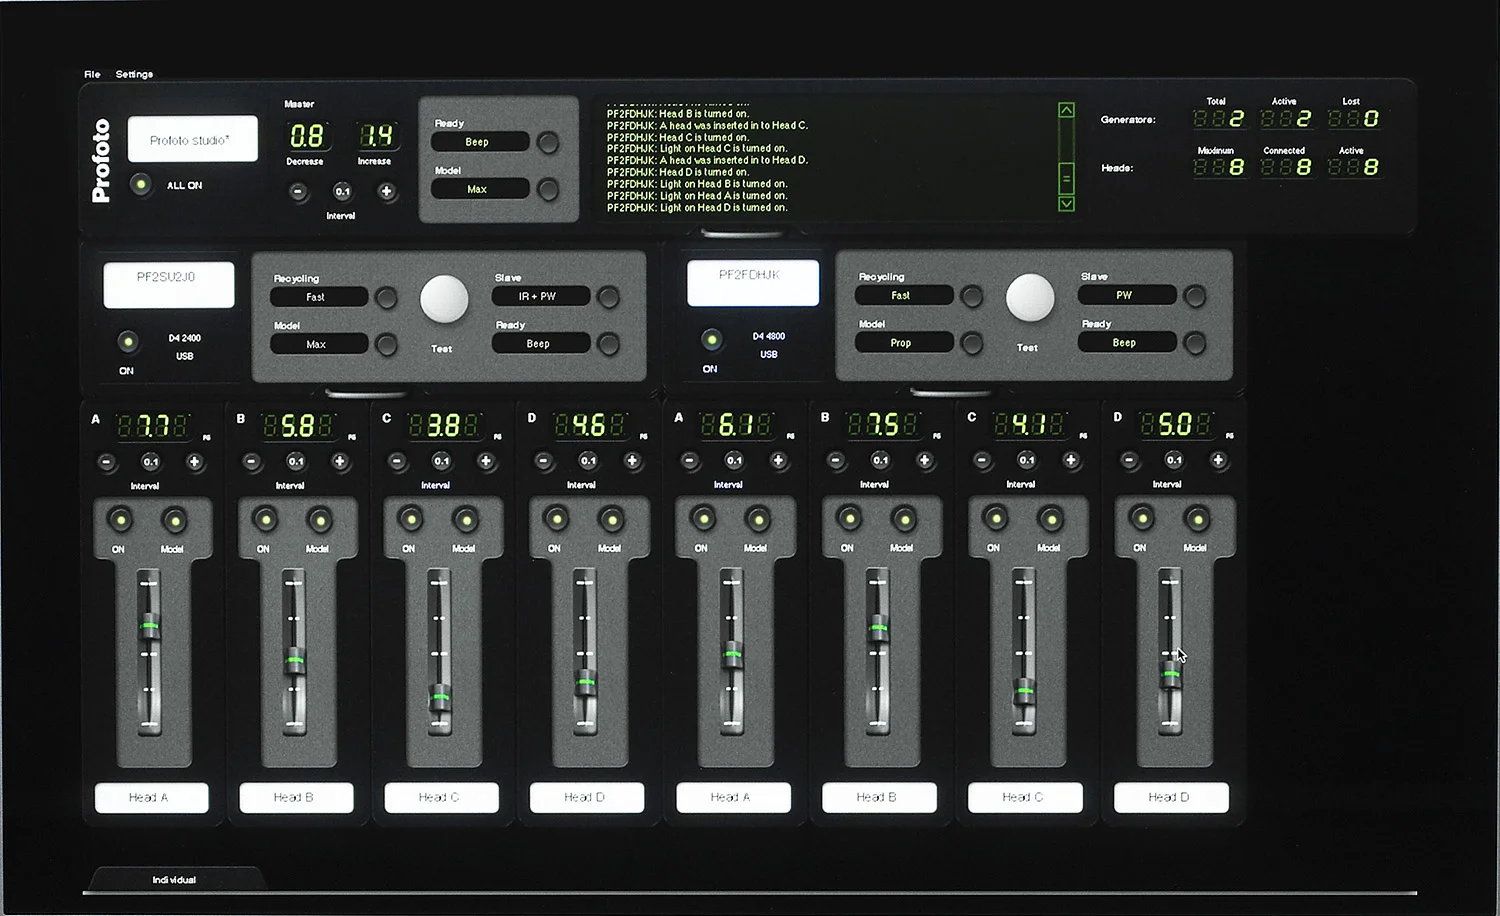This screenshot has width=1500, height=916.
Task: Open the File menu
Action: coord(92,74)
